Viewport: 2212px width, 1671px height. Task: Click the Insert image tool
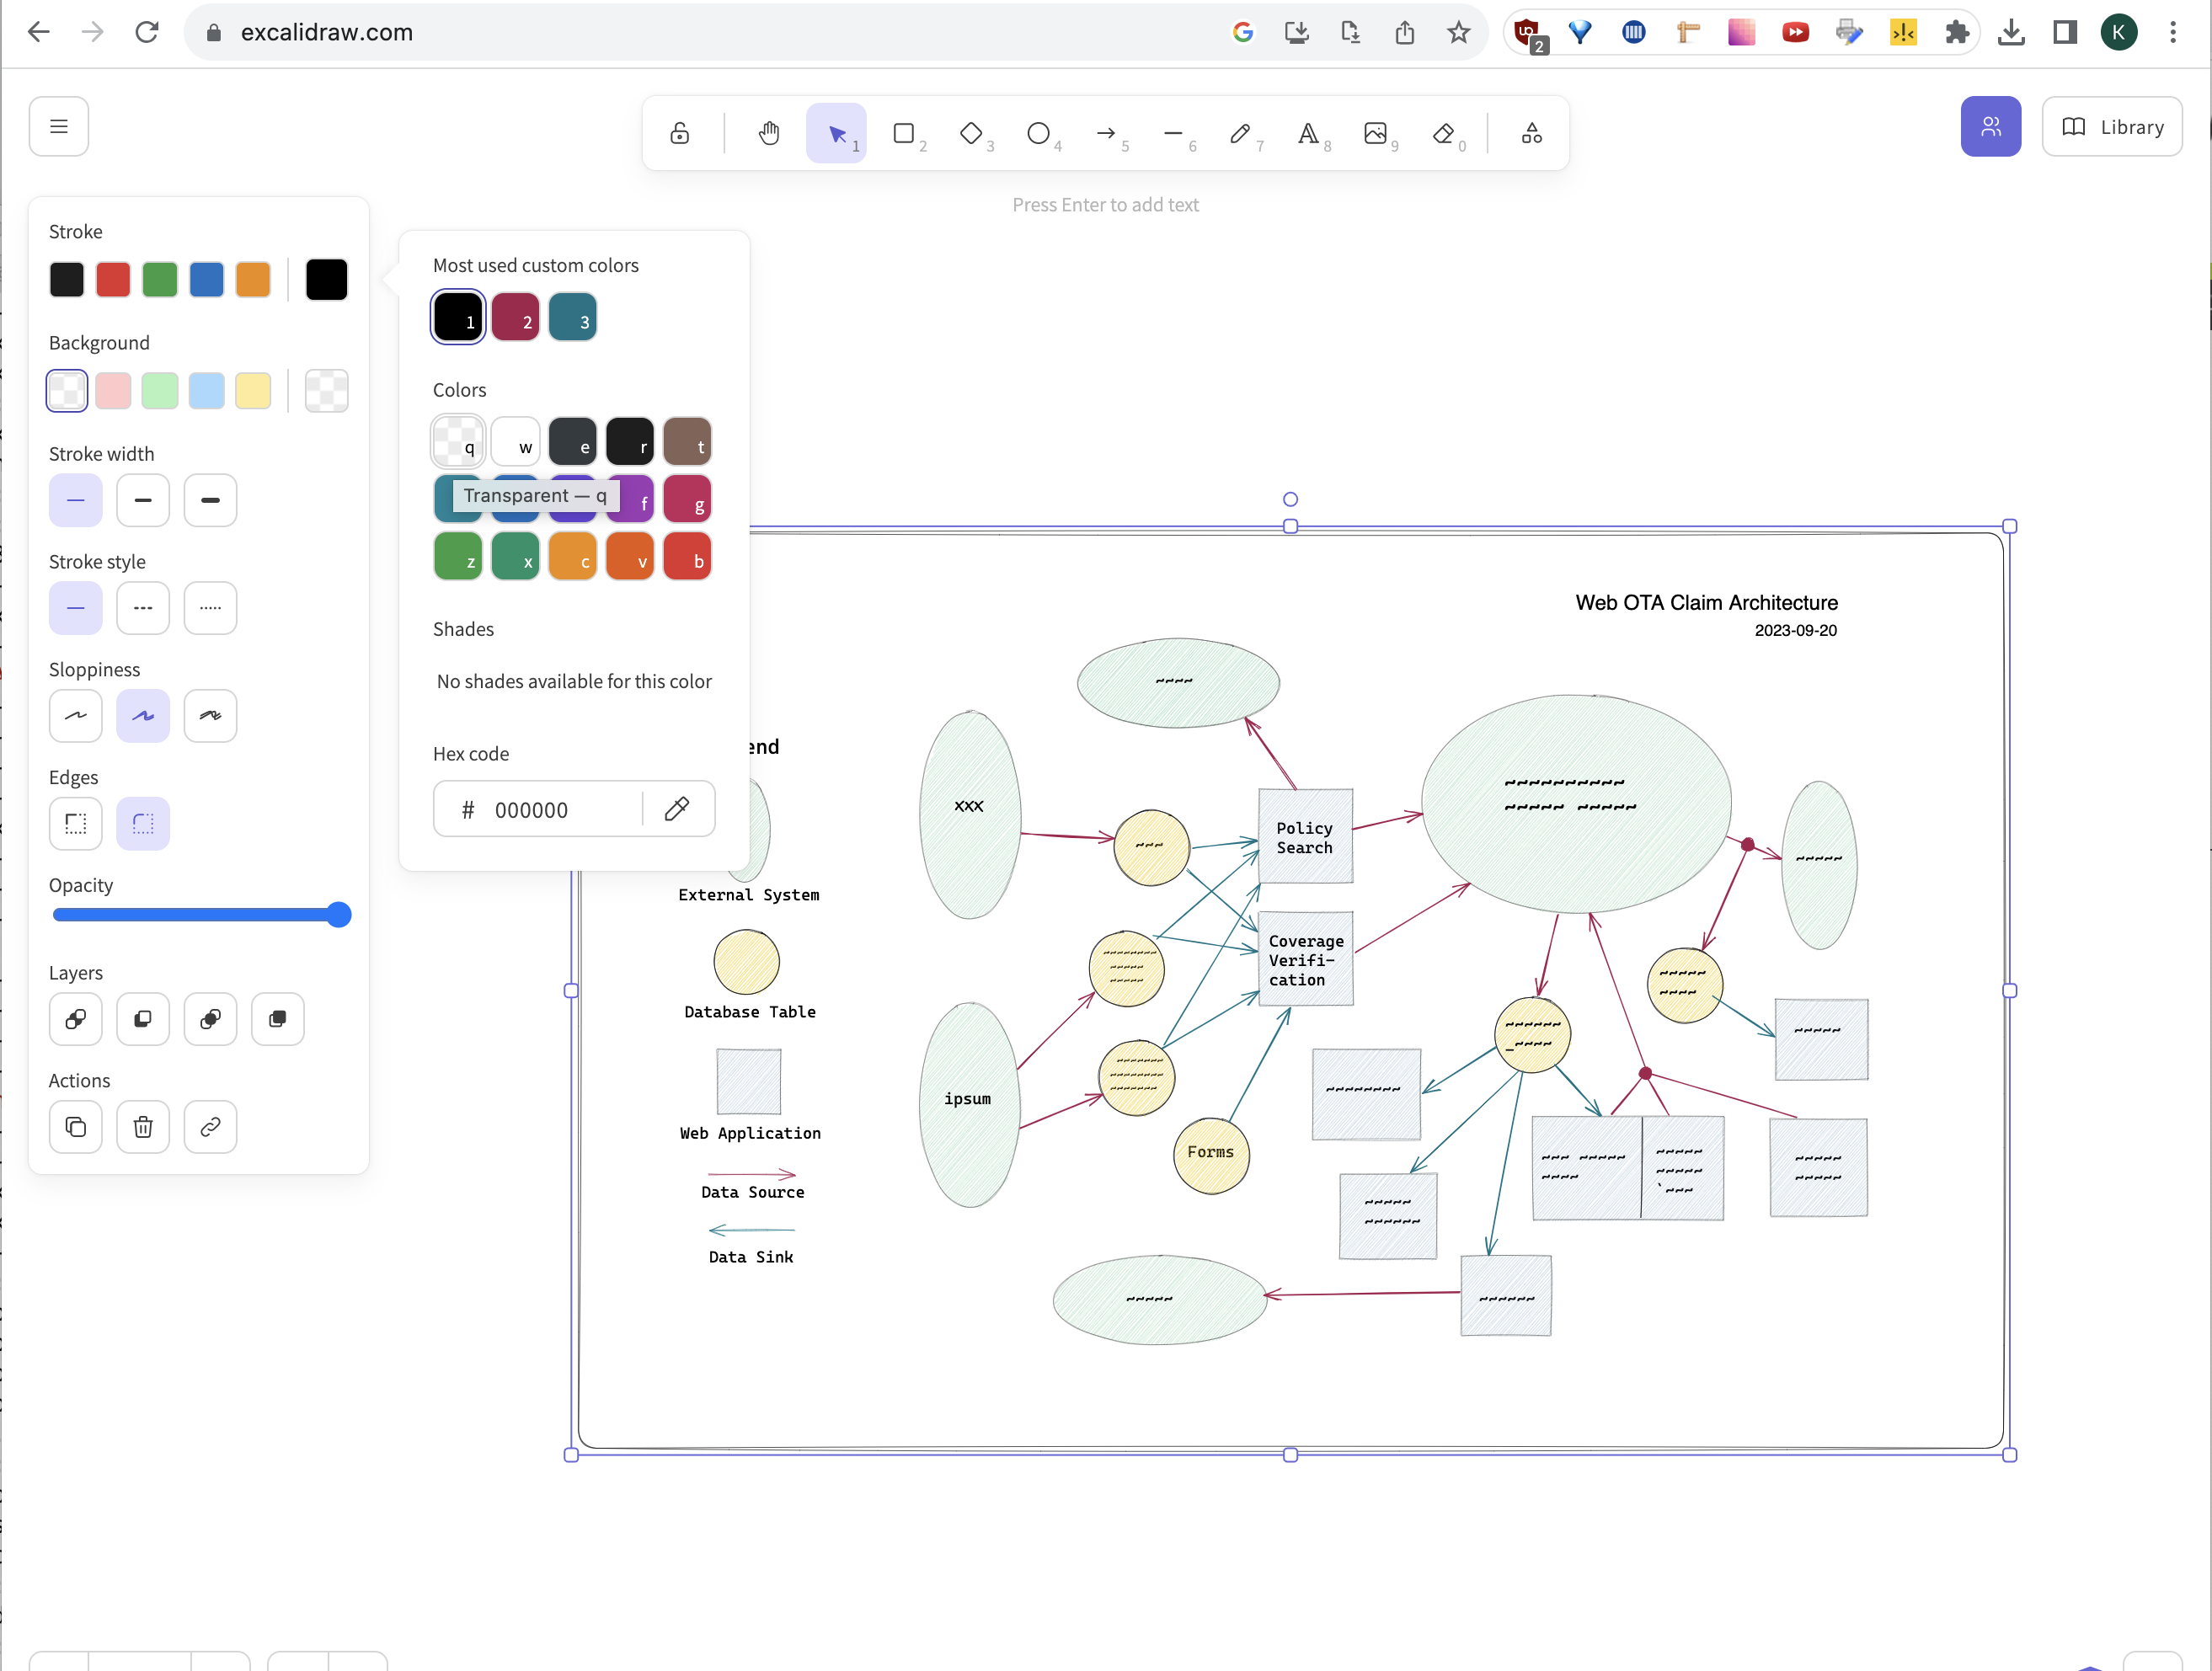point(1376,133)
